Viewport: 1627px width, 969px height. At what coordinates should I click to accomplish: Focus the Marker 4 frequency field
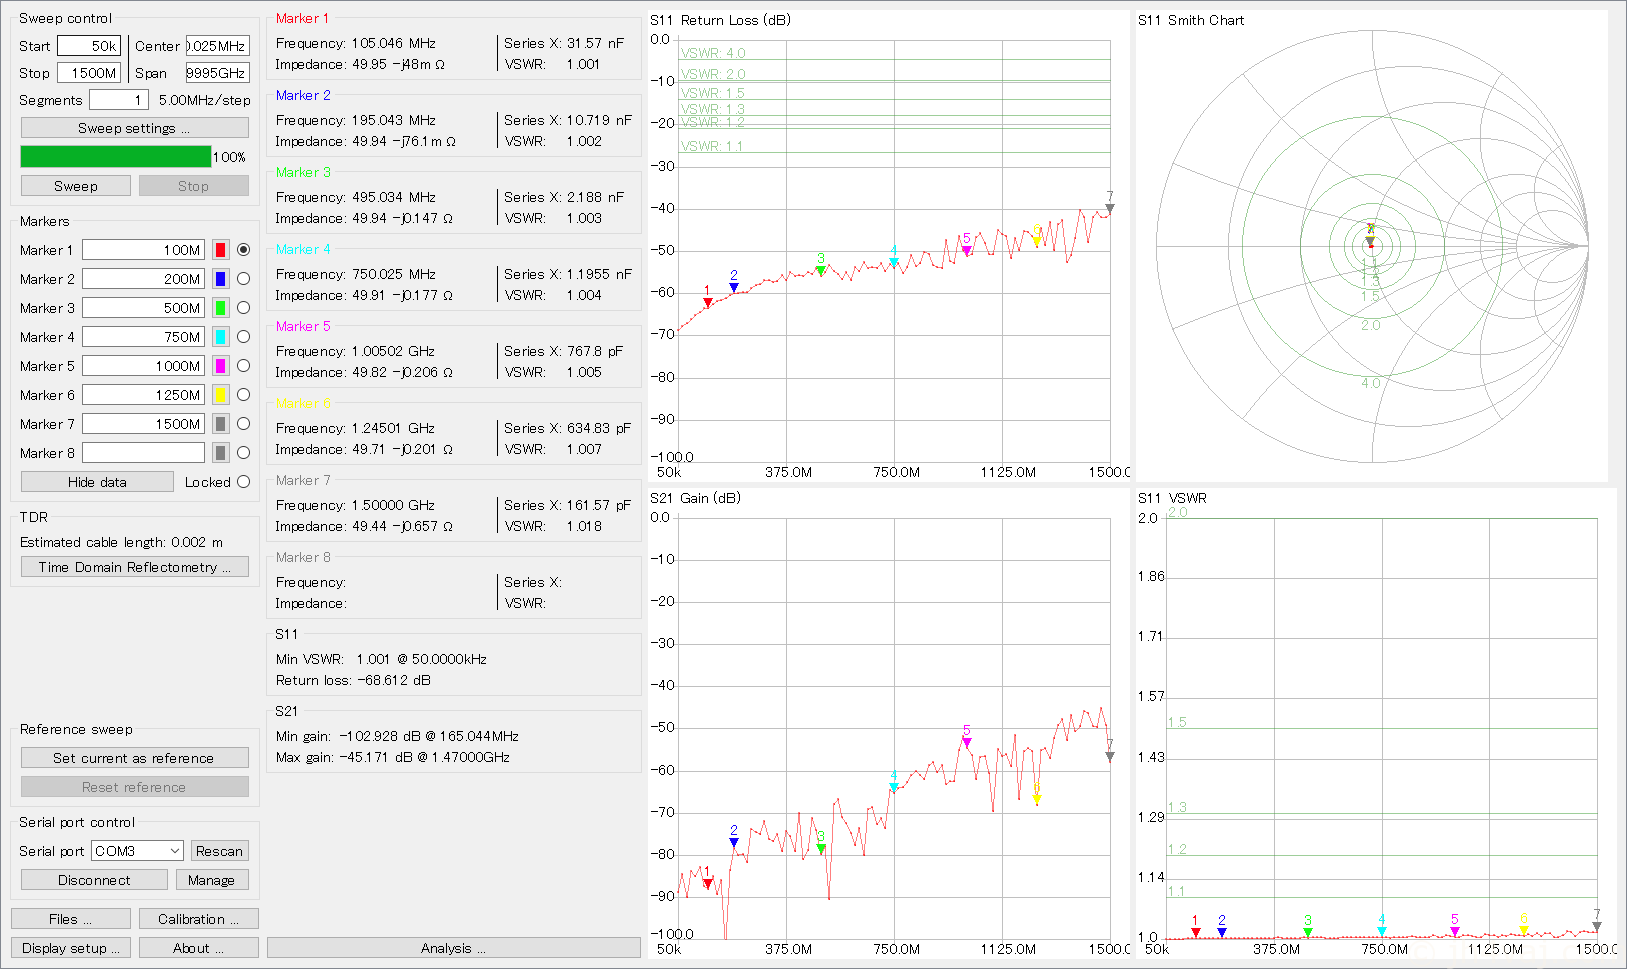[143, 337]
